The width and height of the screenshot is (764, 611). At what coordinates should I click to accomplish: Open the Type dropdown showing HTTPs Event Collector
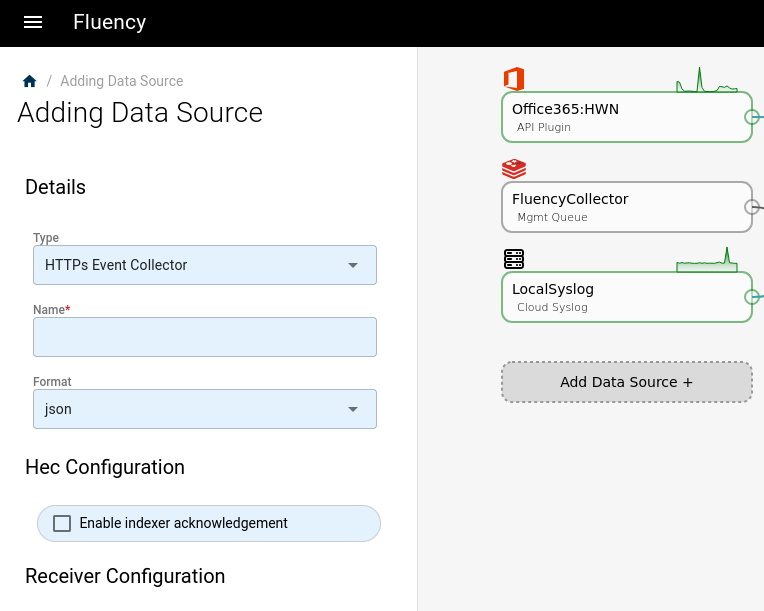(x=205, y=265)
